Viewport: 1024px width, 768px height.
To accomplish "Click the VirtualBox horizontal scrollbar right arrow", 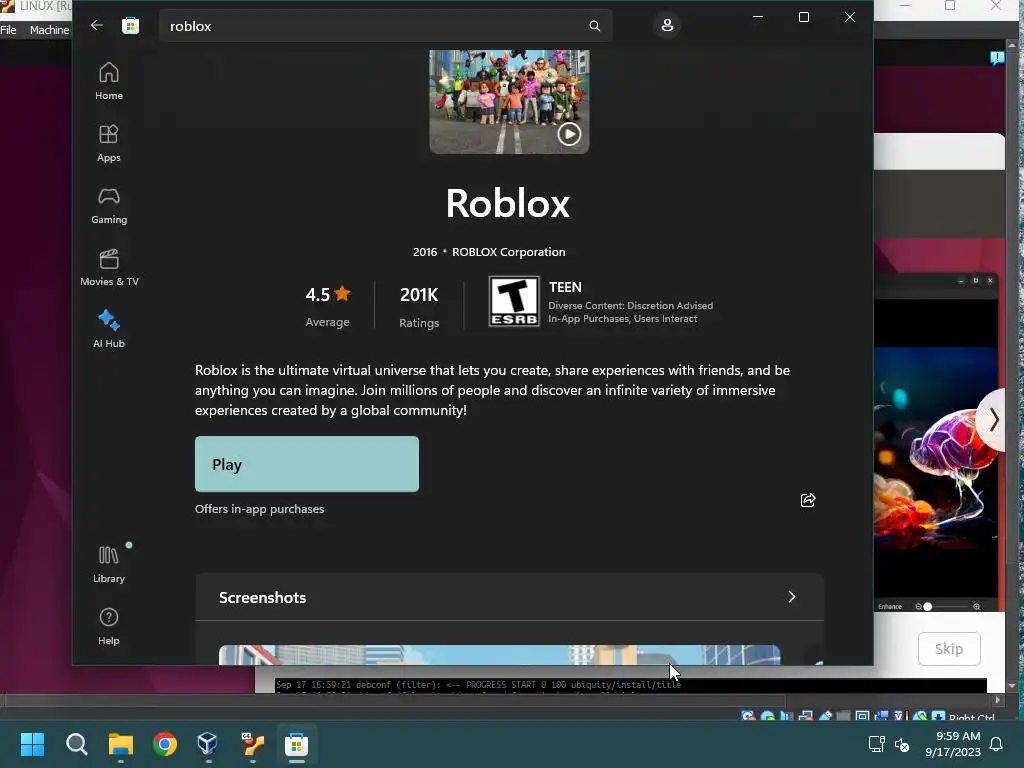I will pyautogui.click(x=997, y=700).
